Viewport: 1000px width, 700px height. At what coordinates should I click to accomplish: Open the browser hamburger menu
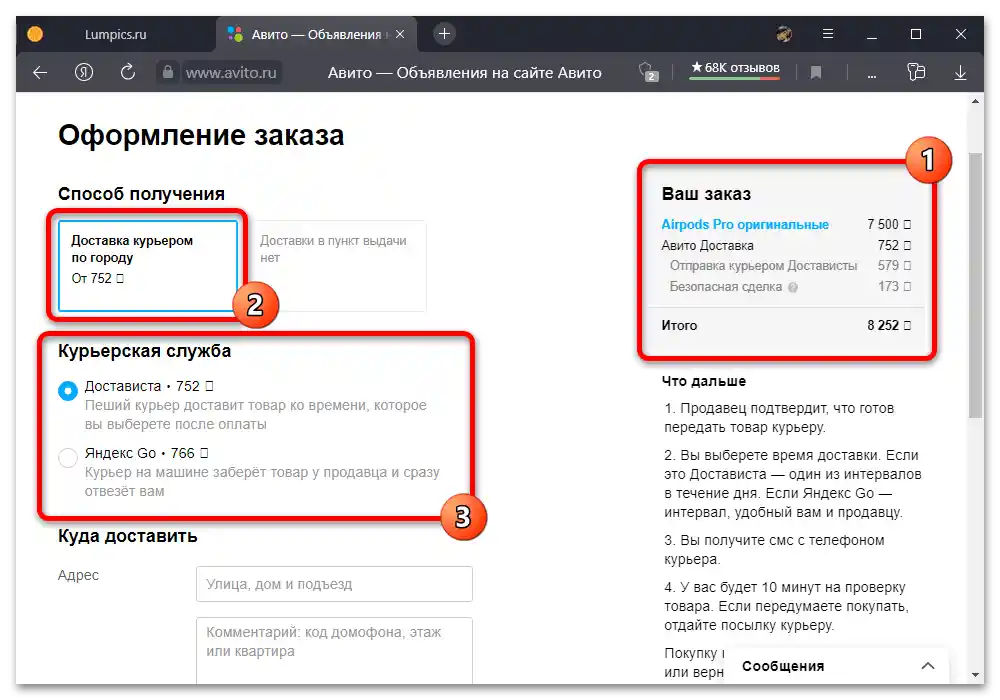pos(828,34)
